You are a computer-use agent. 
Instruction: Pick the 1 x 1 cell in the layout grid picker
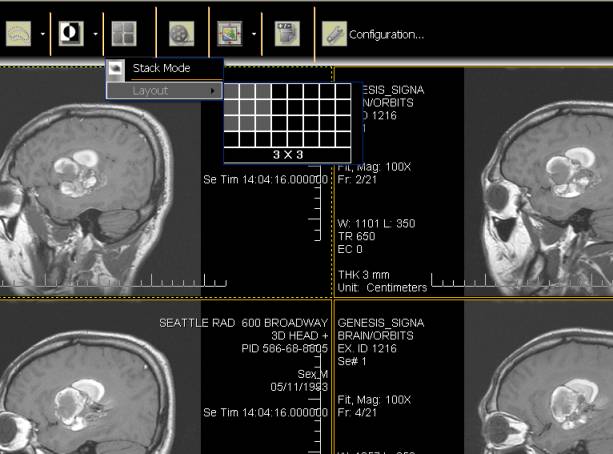click(231, 92)
